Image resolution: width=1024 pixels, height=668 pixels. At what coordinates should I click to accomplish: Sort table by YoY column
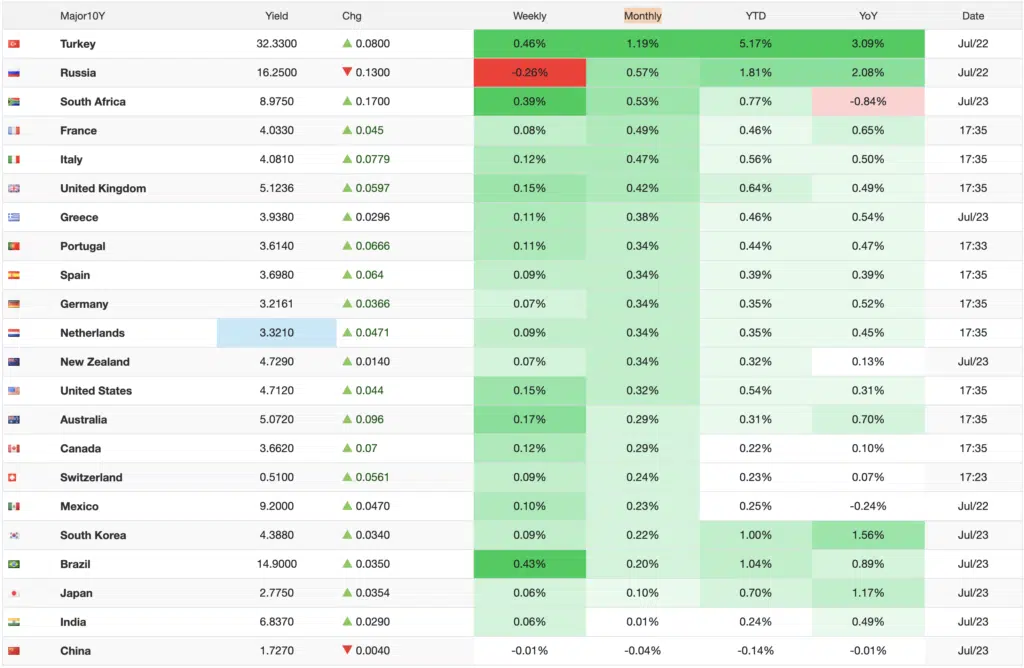point(868,16)
